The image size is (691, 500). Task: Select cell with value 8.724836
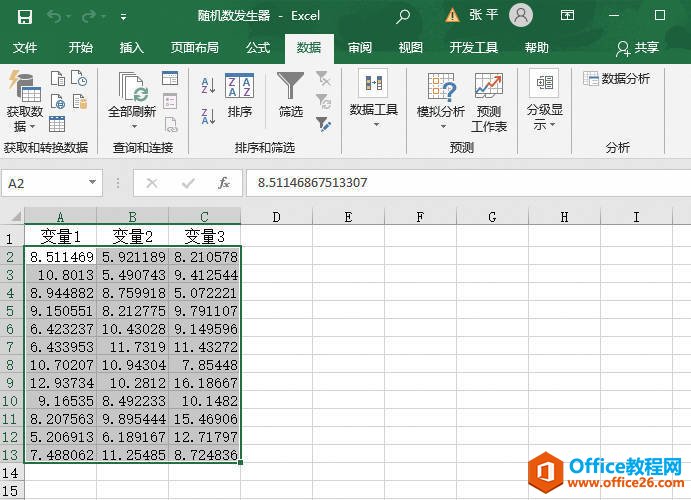[x=204, y=455]
